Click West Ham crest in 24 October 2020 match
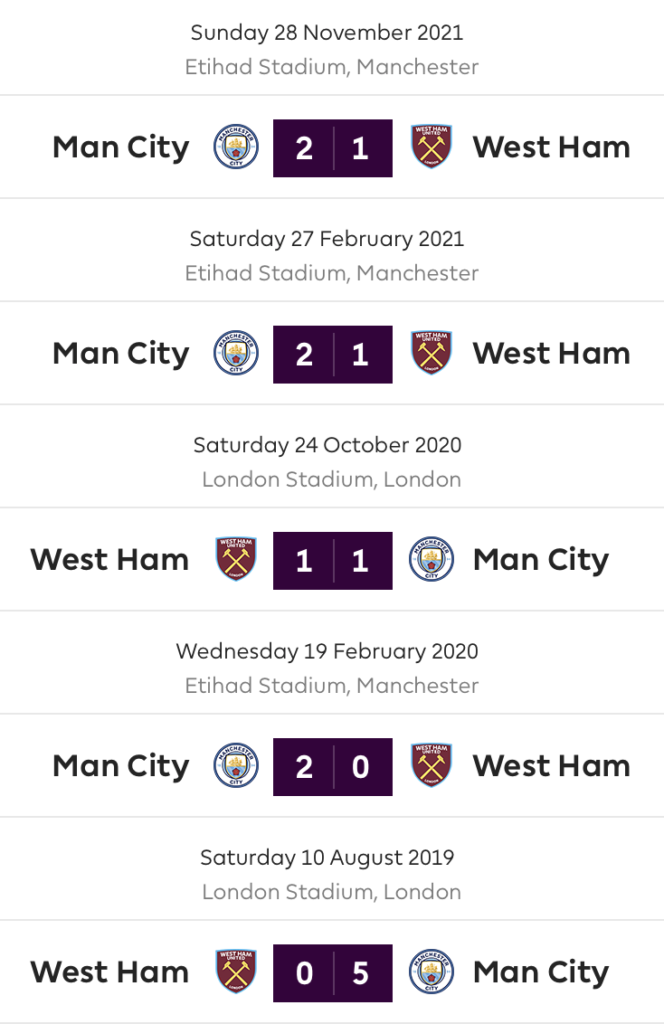Image resolution: width=664 pixels, height=1024 pixels. (236, 559)
